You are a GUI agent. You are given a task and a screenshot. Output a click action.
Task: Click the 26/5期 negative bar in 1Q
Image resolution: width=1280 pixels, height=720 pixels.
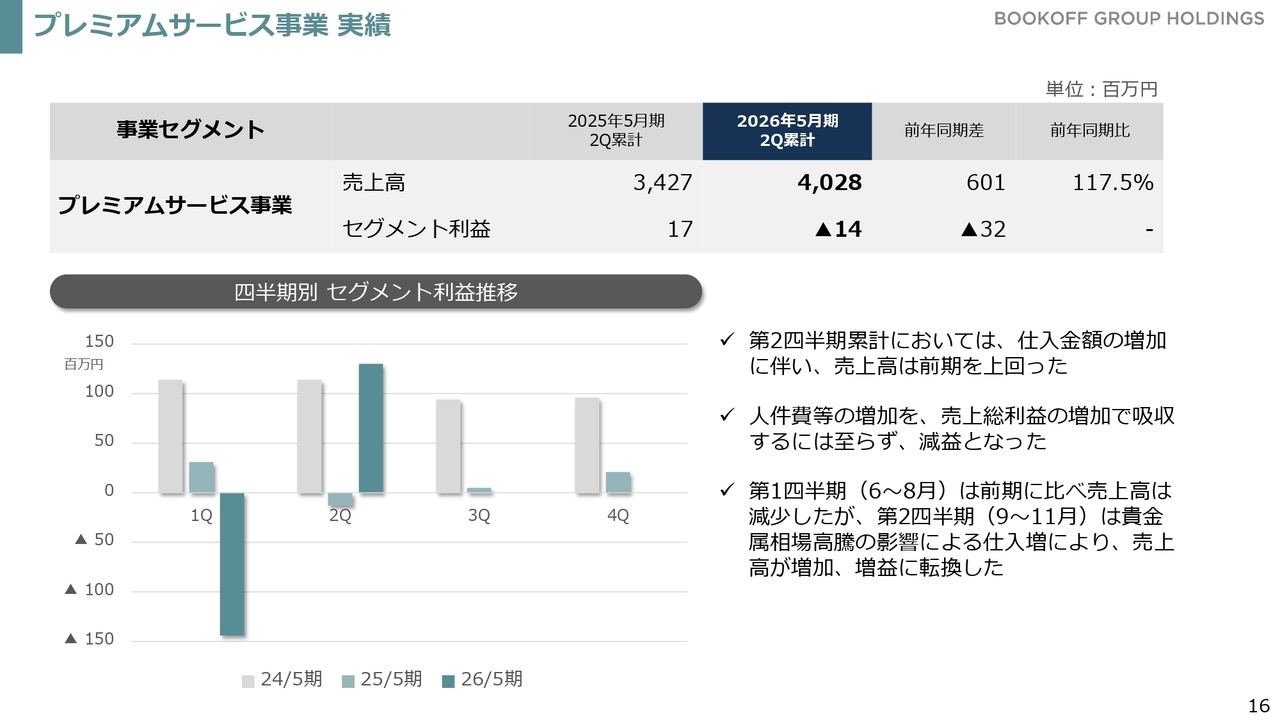(232, 564)
